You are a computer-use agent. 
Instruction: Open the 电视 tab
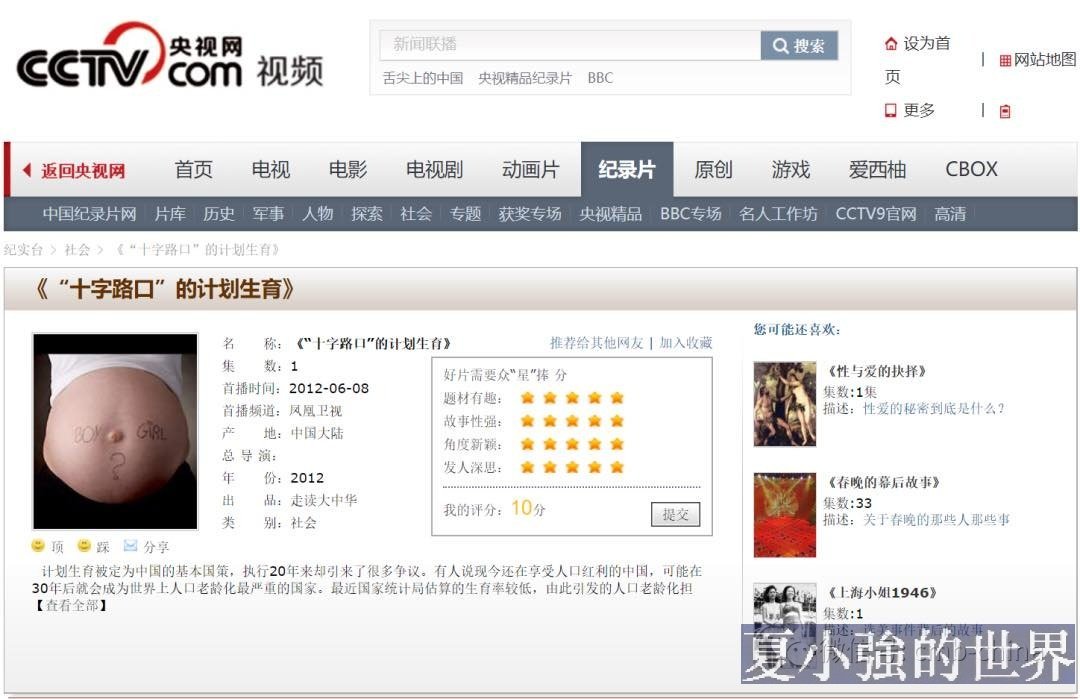[271, 169]
